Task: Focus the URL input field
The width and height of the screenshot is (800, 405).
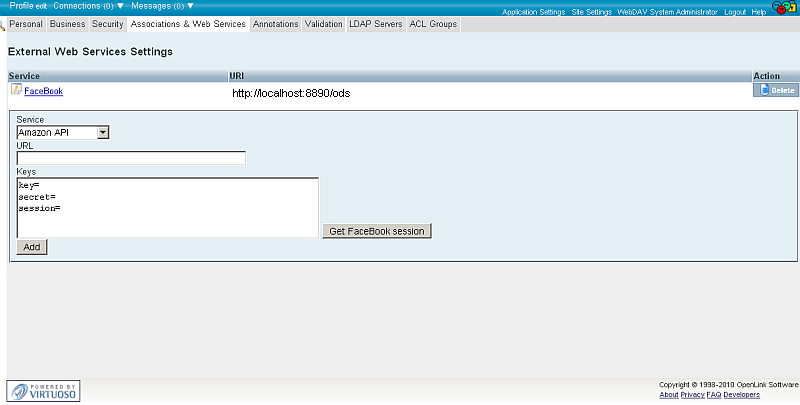Action: click(x=131, y=158)
